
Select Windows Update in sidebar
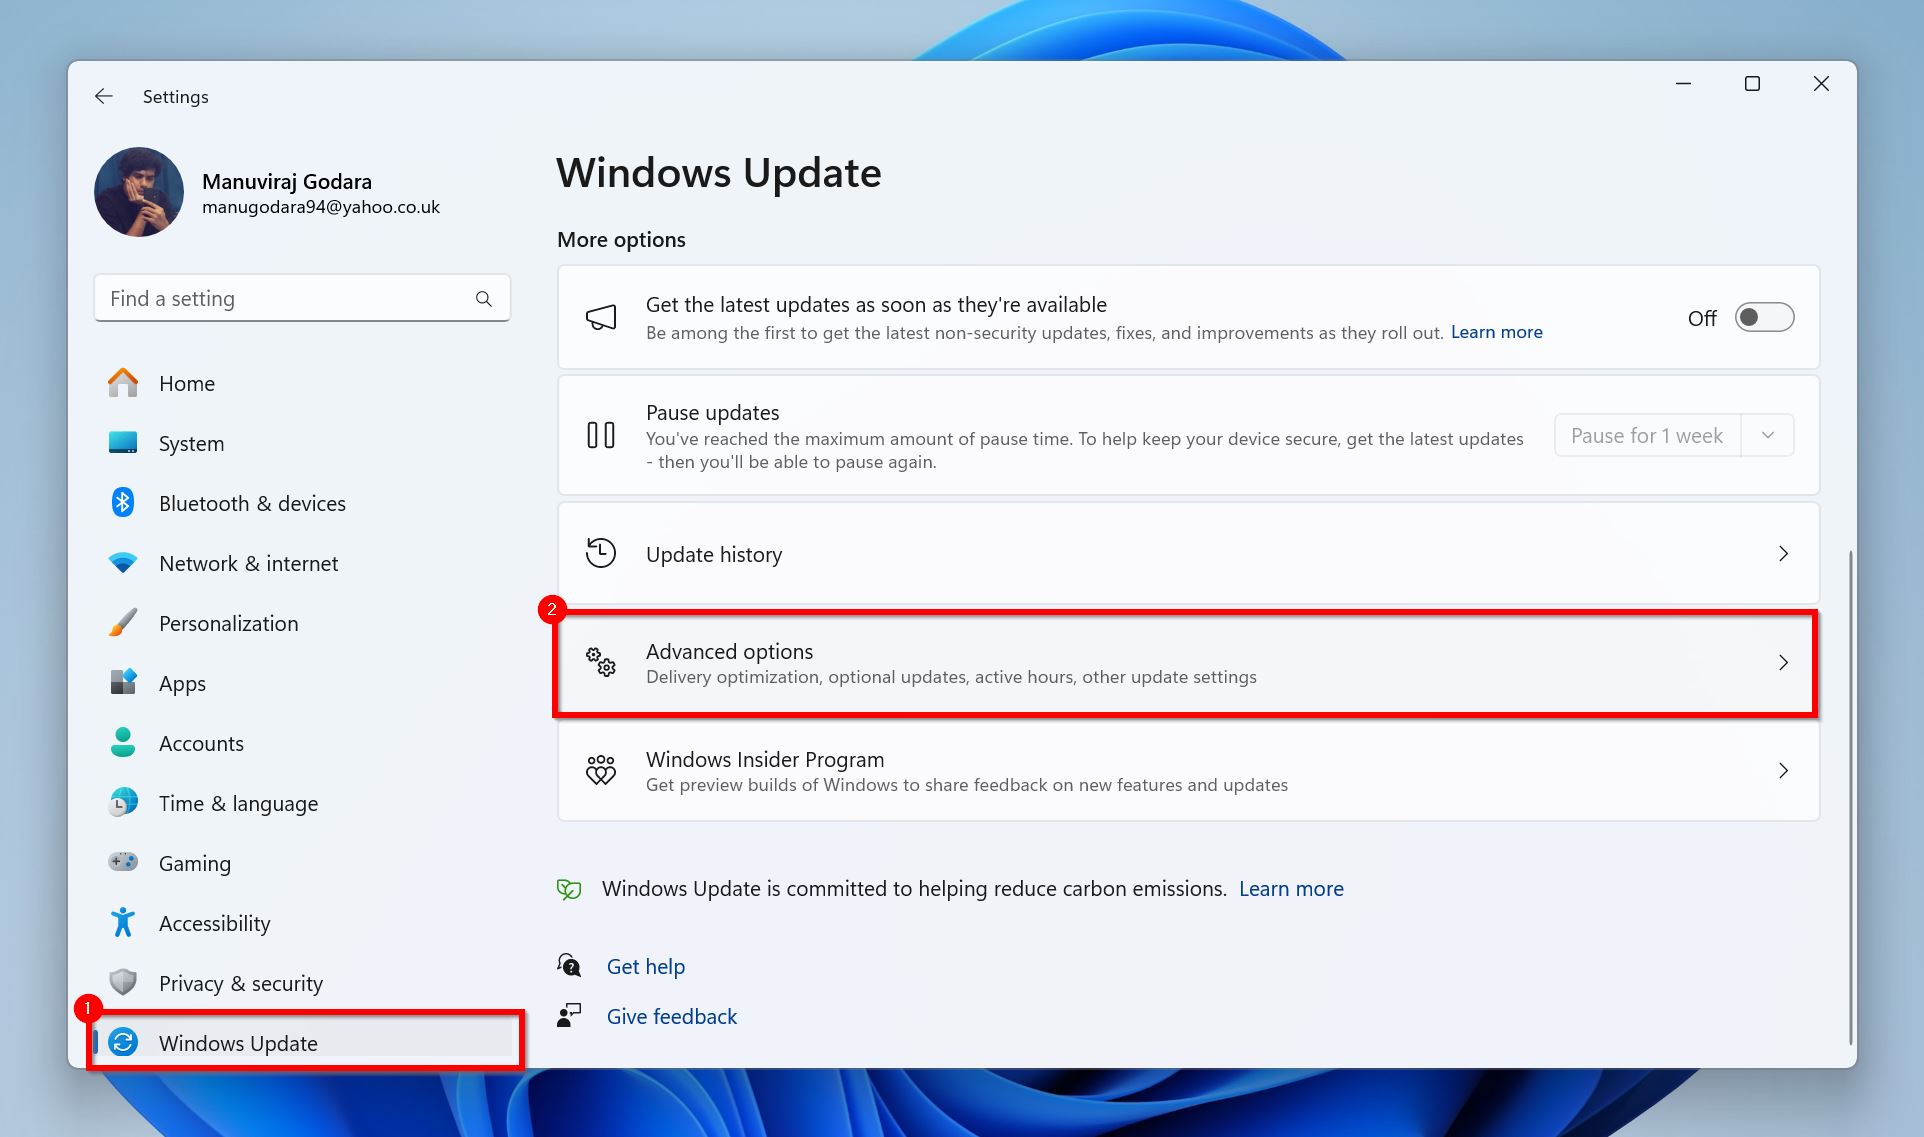(x=302, y=1043)
